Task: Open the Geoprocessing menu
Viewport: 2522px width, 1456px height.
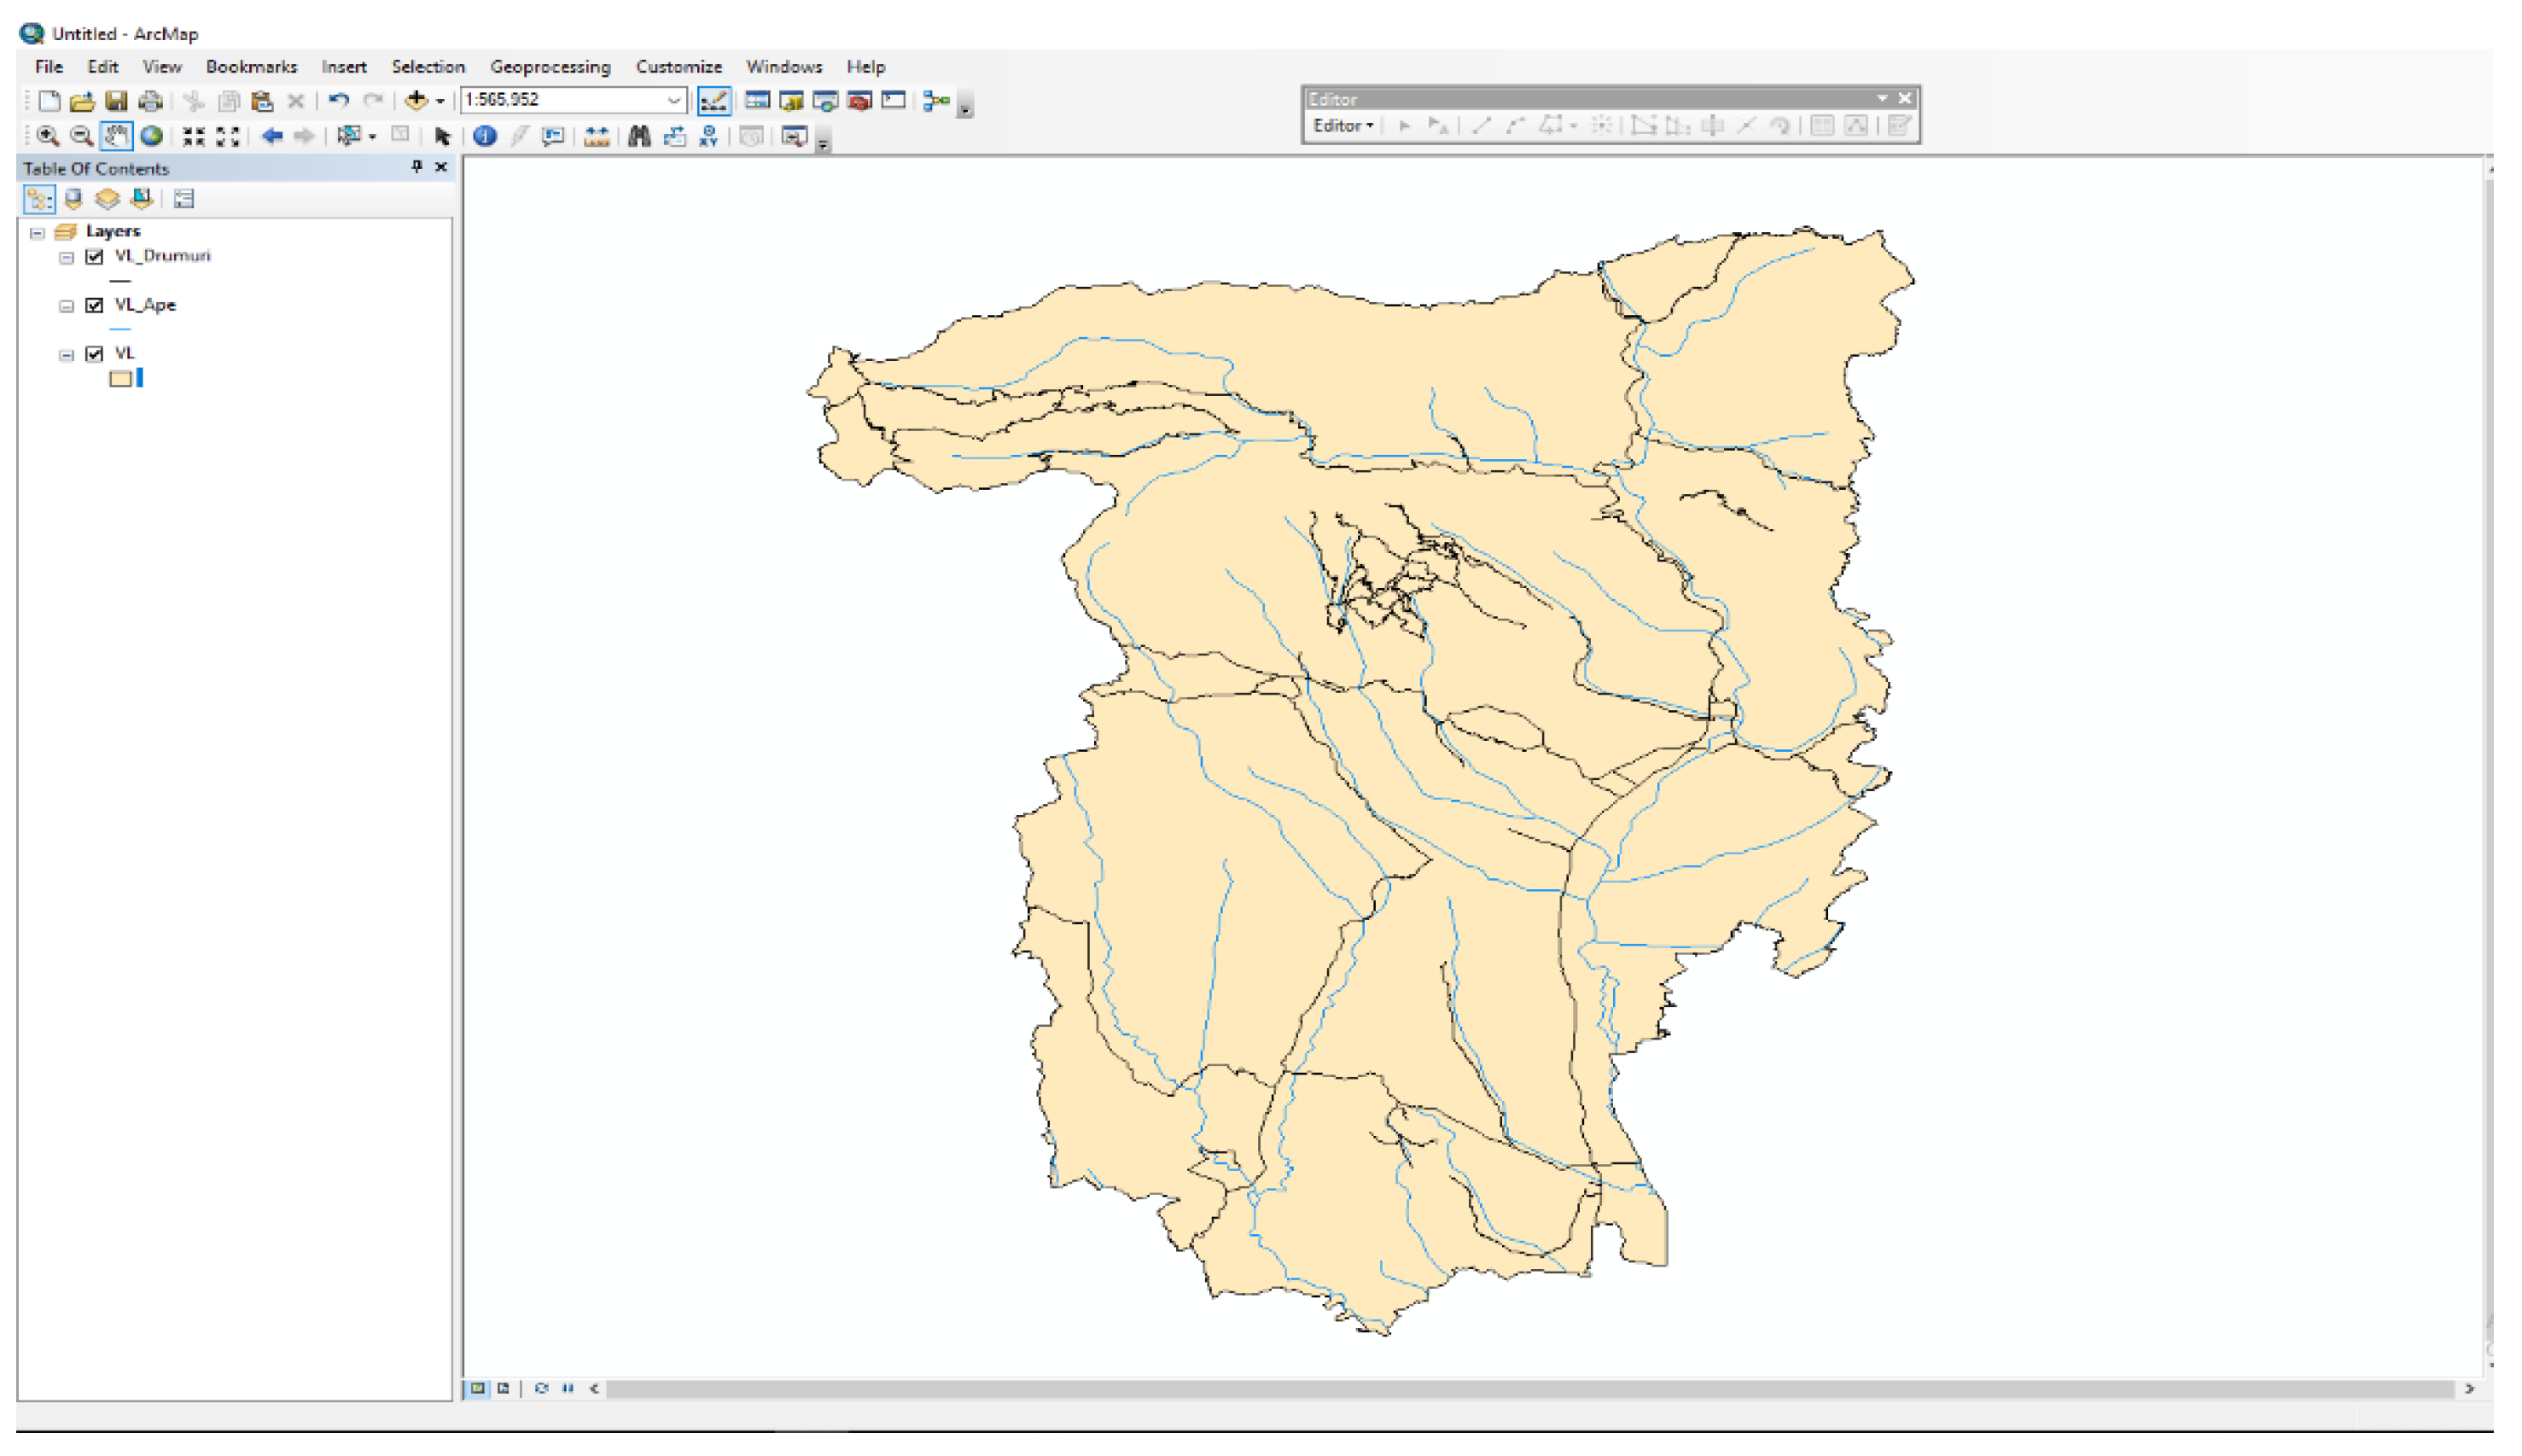Action: [550, 67]
